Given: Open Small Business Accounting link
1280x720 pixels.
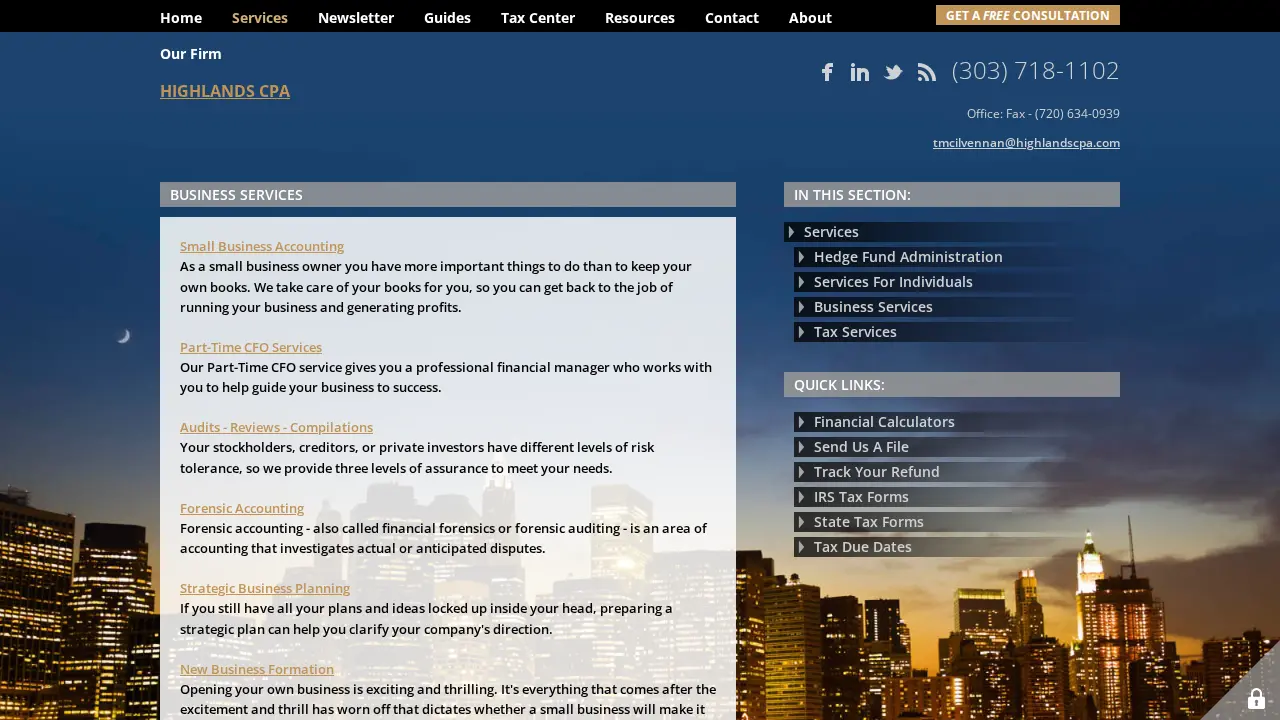Looking at the screenshot, I should 262,246.
